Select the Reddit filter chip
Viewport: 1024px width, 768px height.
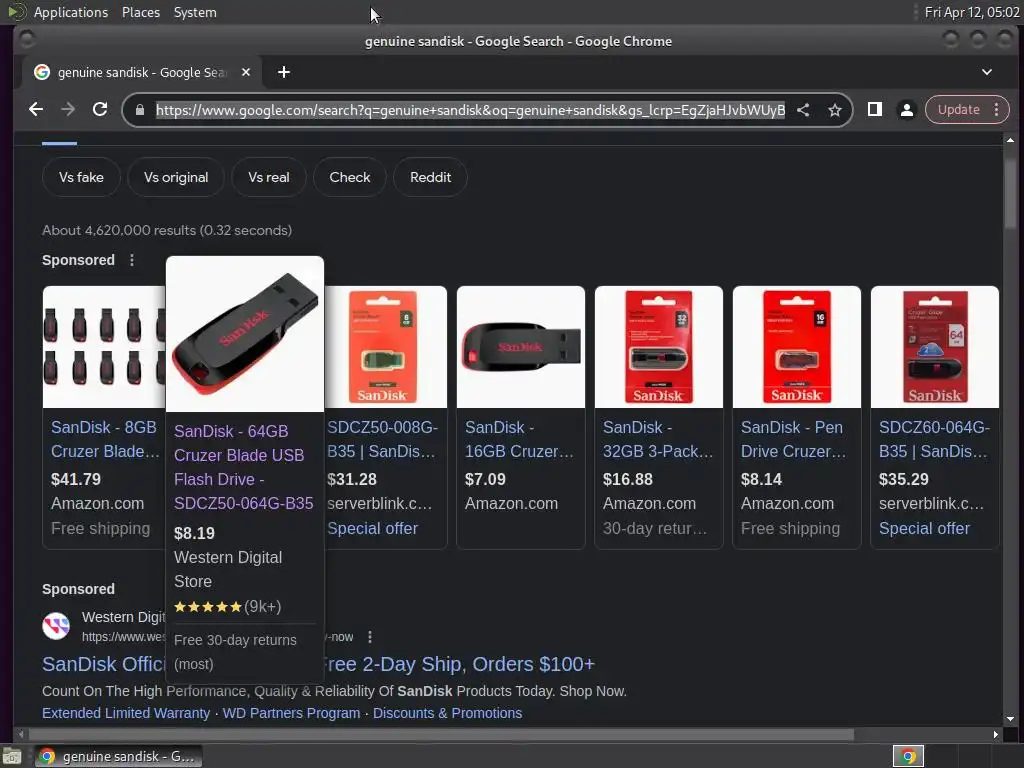(x=430, y=177)
